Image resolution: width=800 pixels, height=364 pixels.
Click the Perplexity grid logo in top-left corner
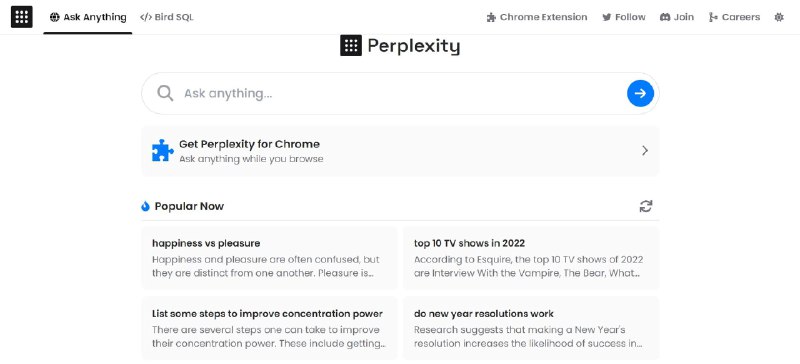21,17
